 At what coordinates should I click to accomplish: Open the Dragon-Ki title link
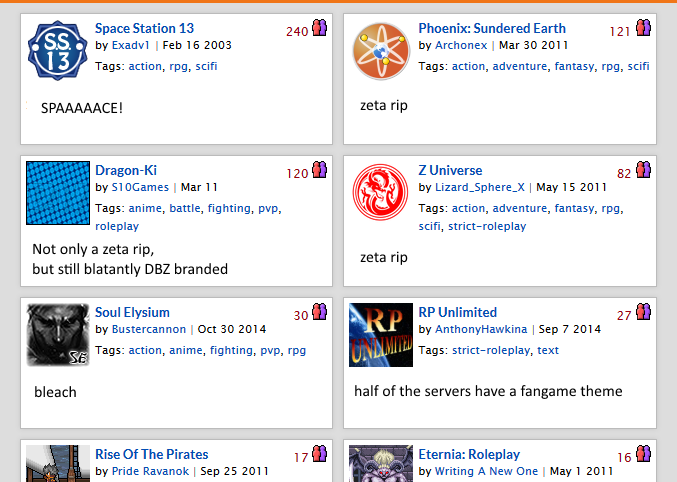tap(126, 171)
